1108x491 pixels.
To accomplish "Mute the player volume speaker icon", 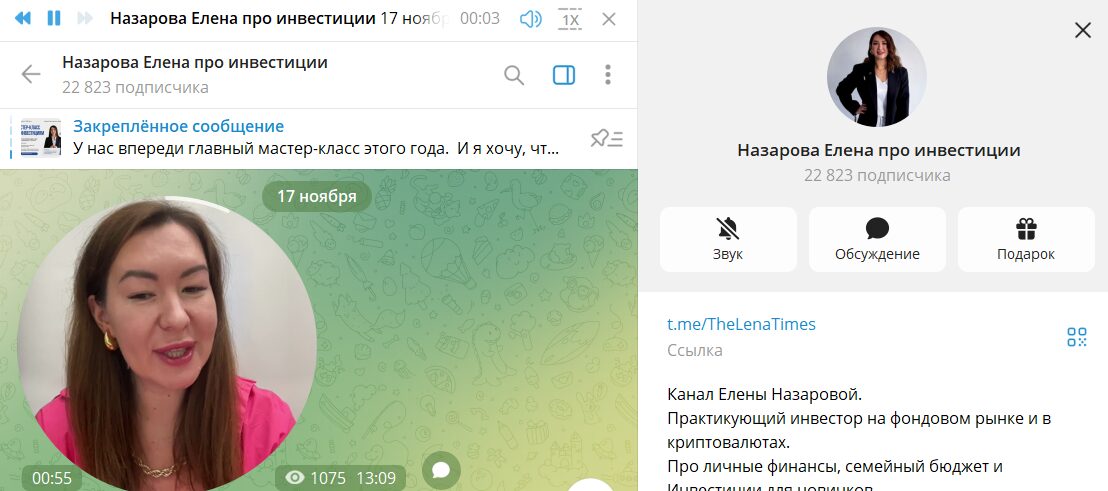I will [530, 19].
